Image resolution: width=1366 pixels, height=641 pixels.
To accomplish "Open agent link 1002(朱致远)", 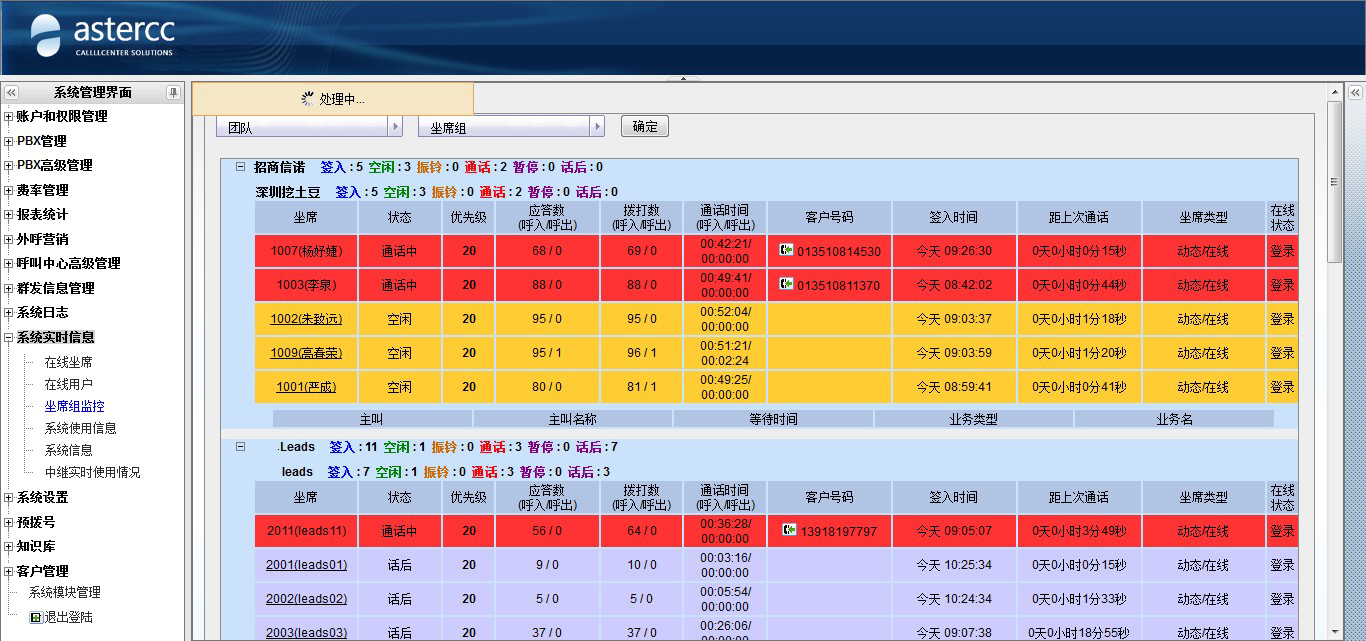I will [306, 319].
